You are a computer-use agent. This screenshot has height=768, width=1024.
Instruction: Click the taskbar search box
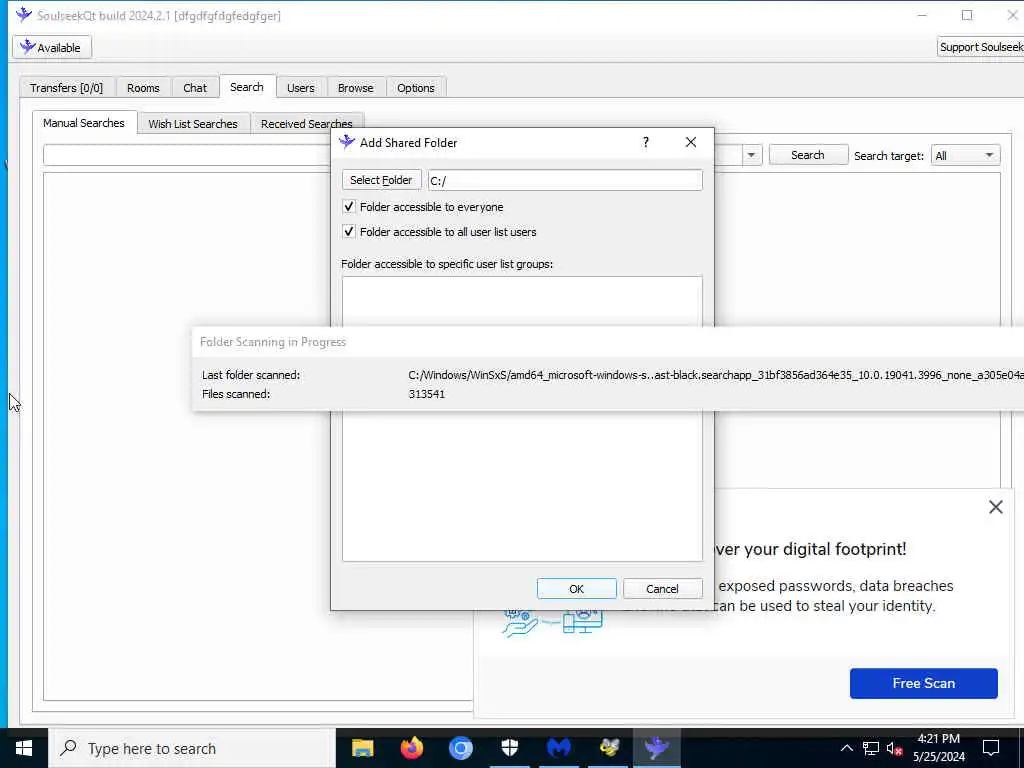(192, 748)
